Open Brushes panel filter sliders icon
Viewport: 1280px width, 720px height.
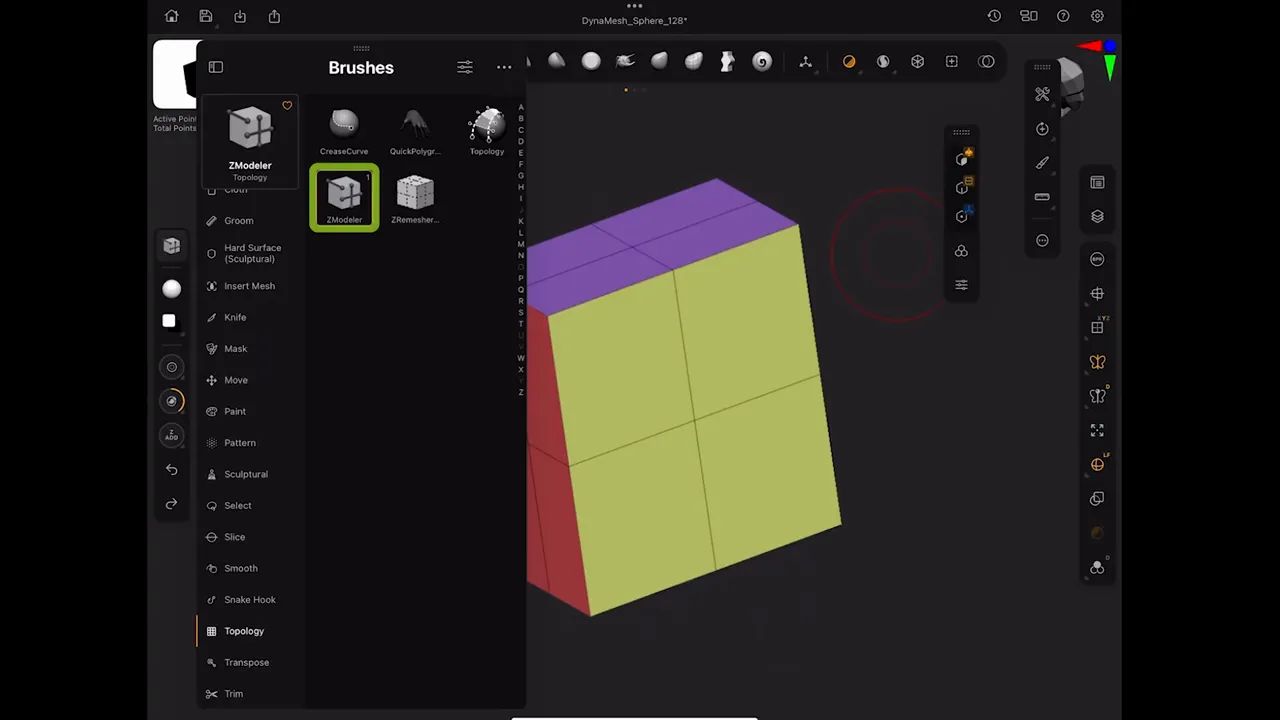pos(465,67)
